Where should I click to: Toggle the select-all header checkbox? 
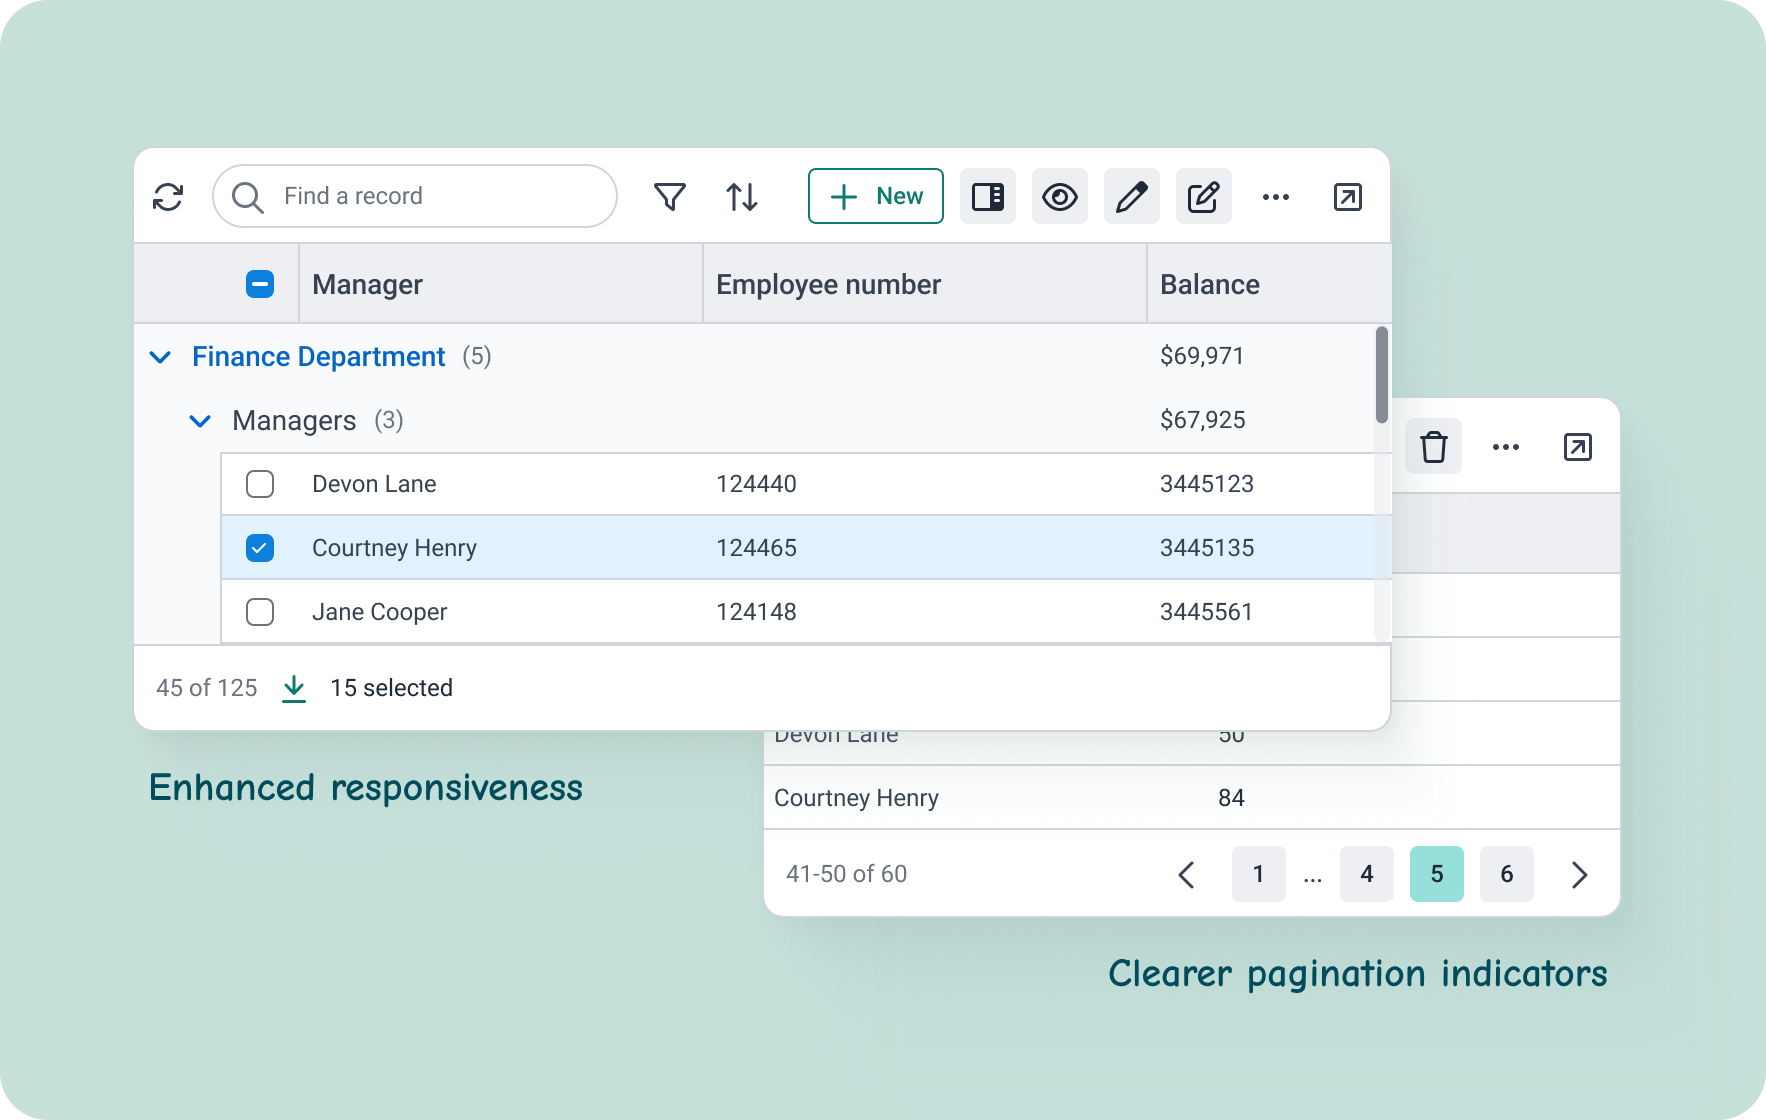point(260,285)
